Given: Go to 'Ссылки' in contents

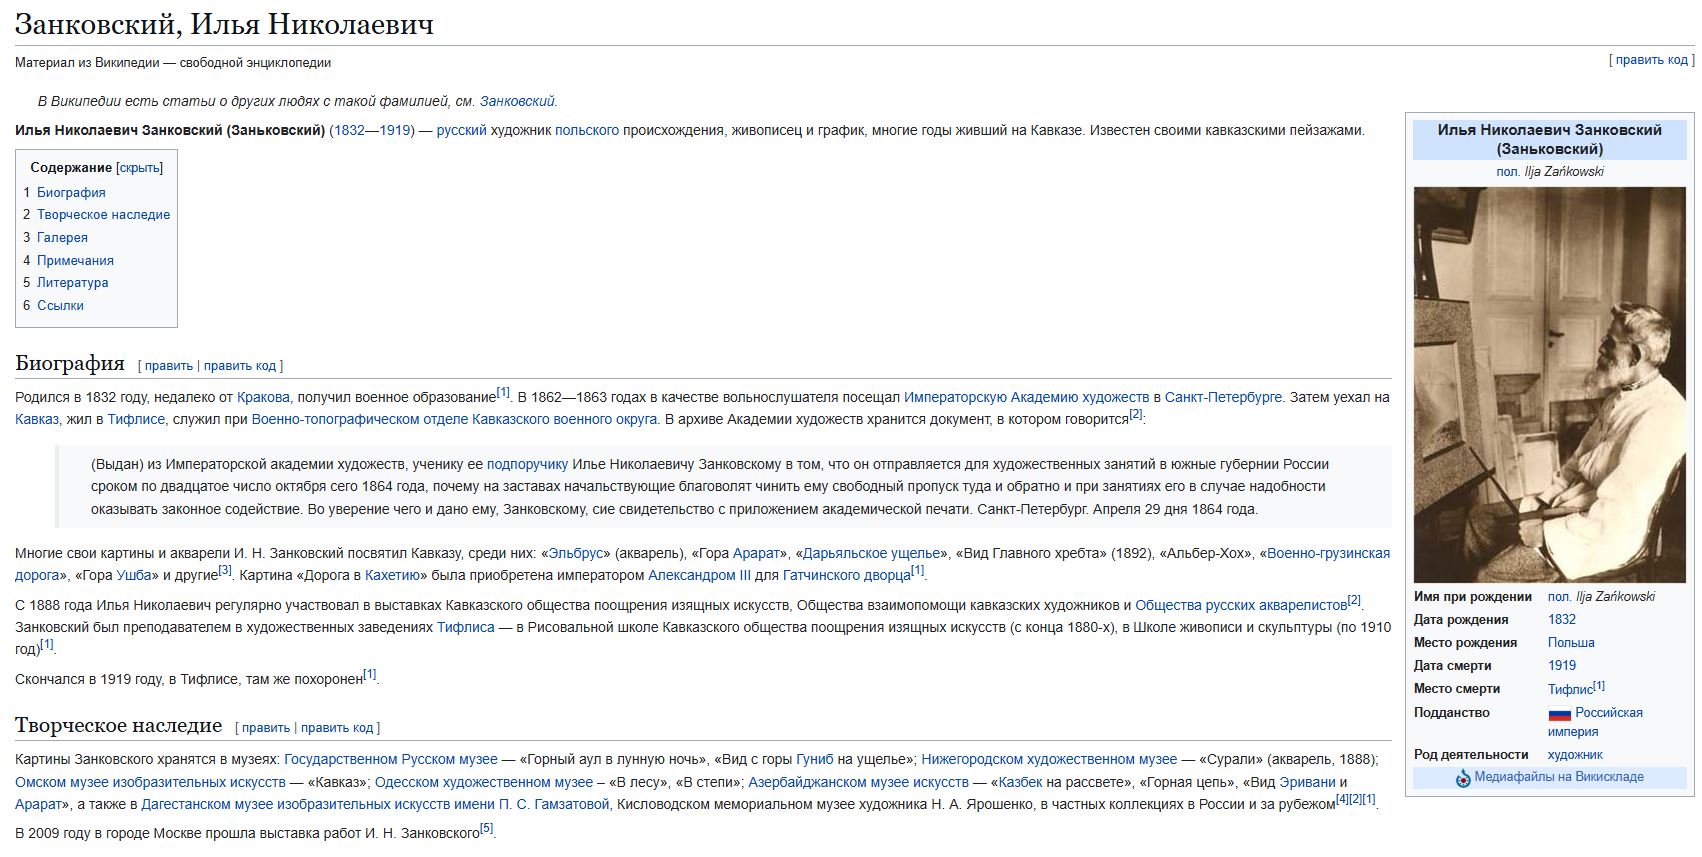Looking at the screenshot, I should (x=60, y=306).
